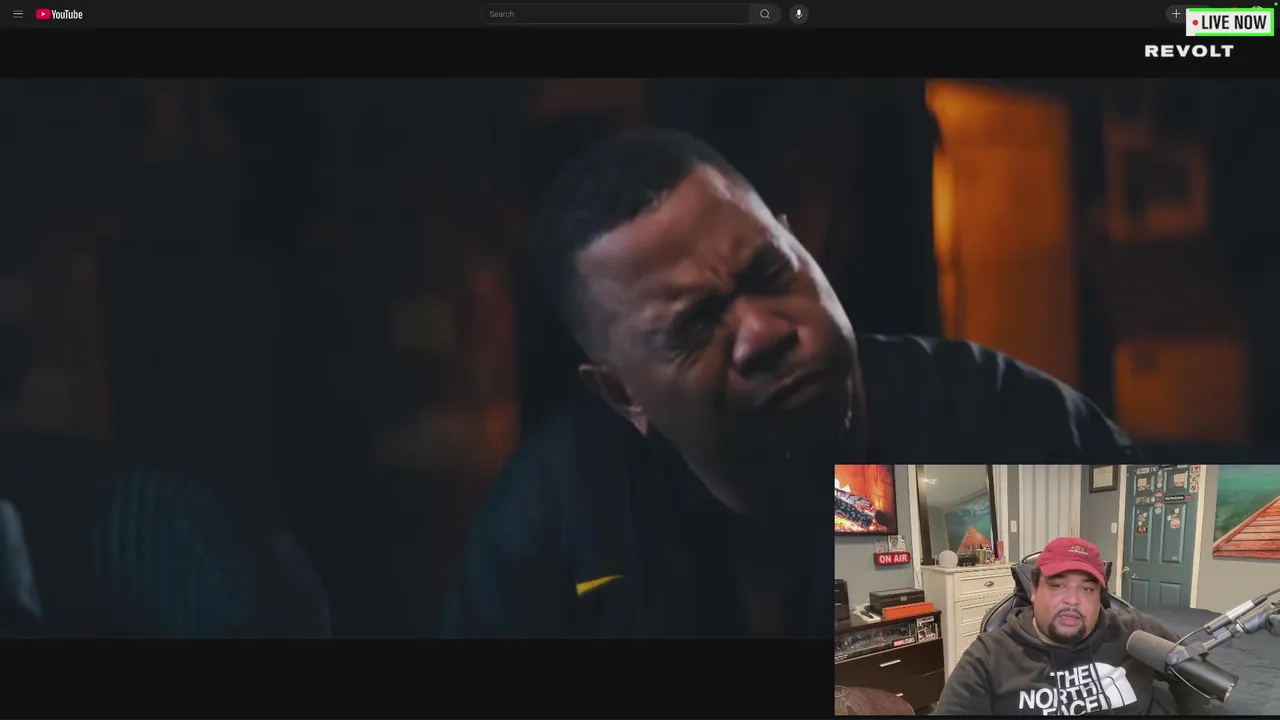Go to YouTube home via logo

[x=59, y=14]
